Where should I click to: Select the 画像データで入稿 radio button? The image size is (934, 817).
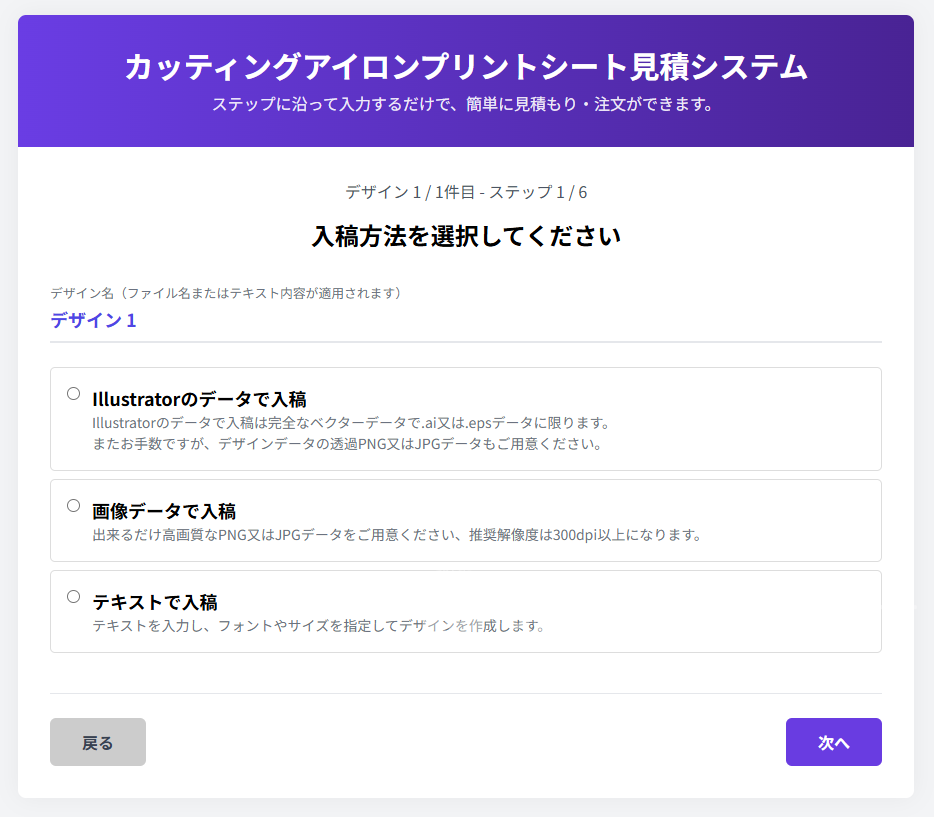coord(73,506)
